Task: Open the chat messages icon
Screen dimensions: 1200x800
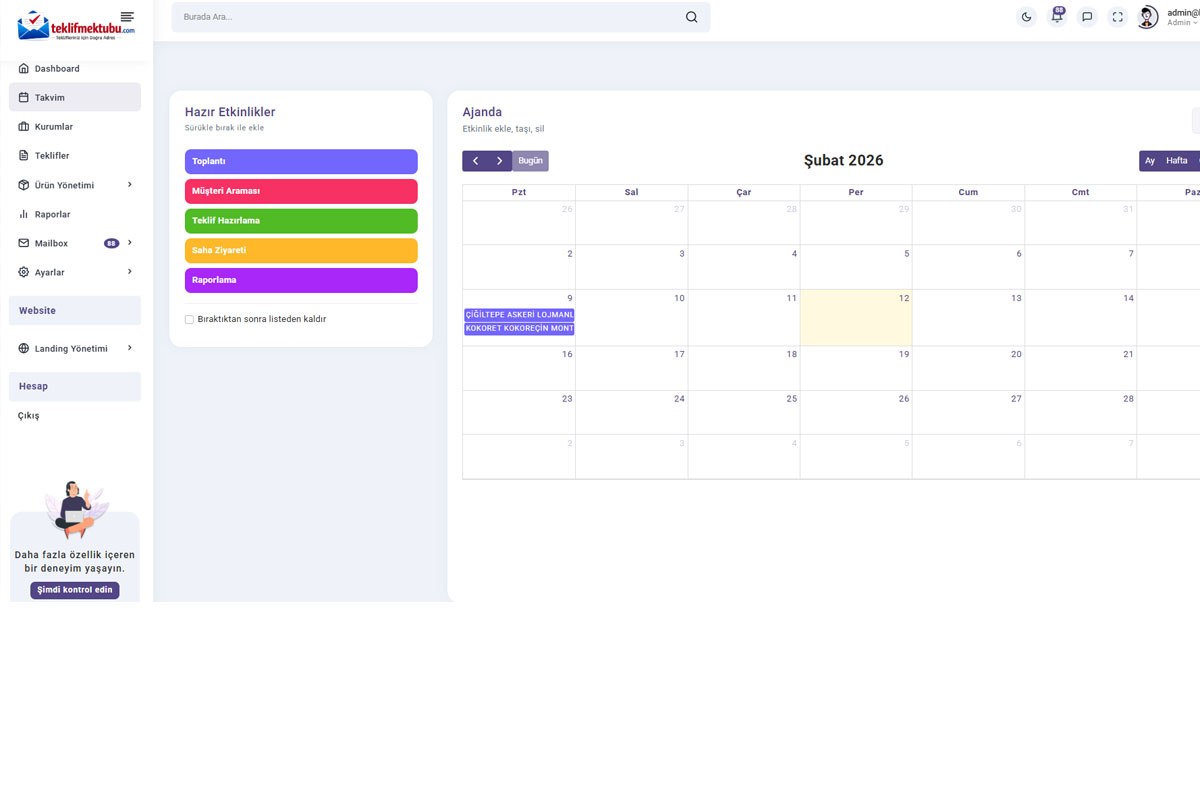Action: (x=1087, y=17)
